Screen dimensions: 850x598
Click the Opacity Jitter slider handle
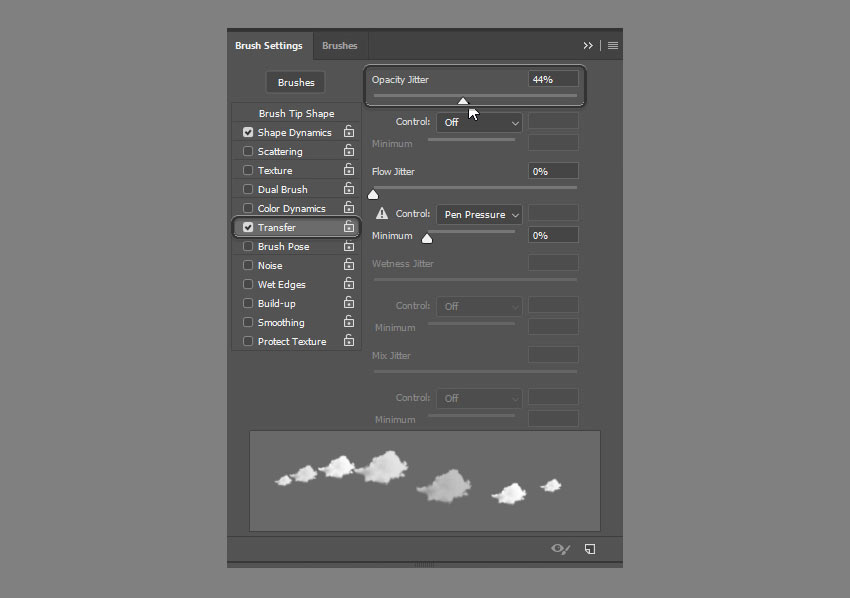coord(462,100)
